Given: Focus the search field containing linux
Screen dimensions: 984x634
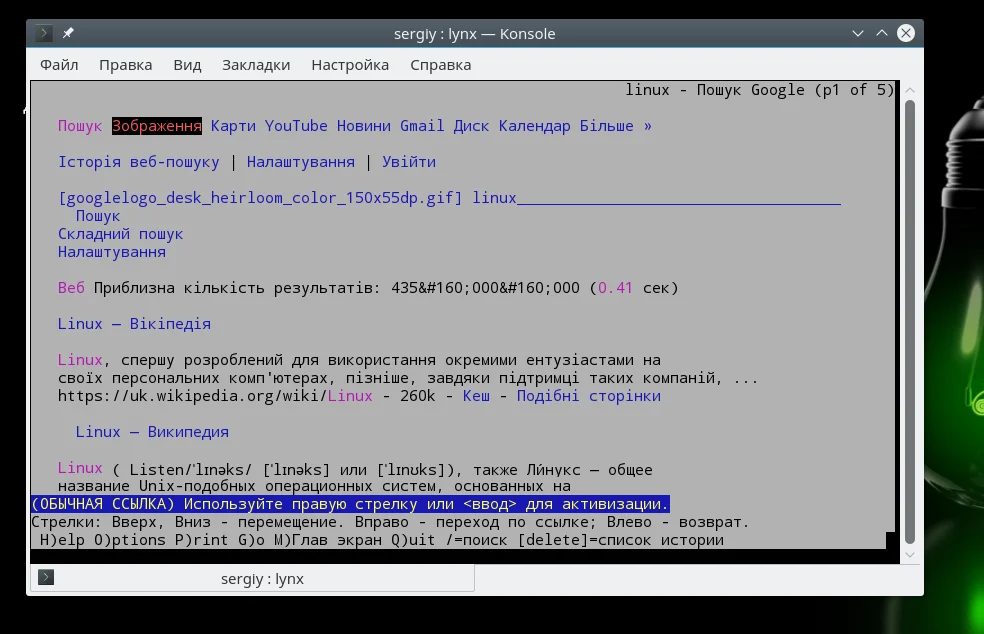Looking at the screenshot, I should click(656, 198).
